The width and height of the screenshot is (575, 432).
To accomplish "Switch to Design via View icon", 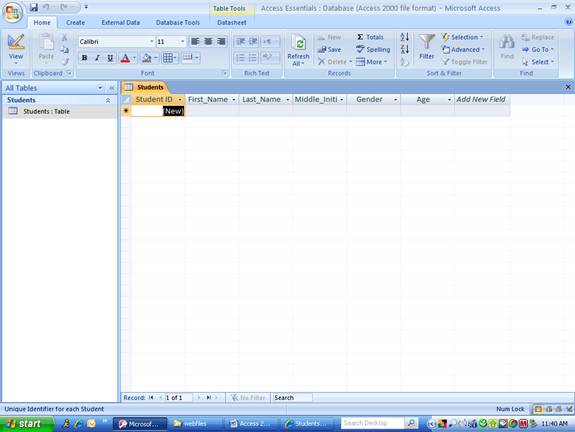I will pyautogui.click(x=16, y=43).
